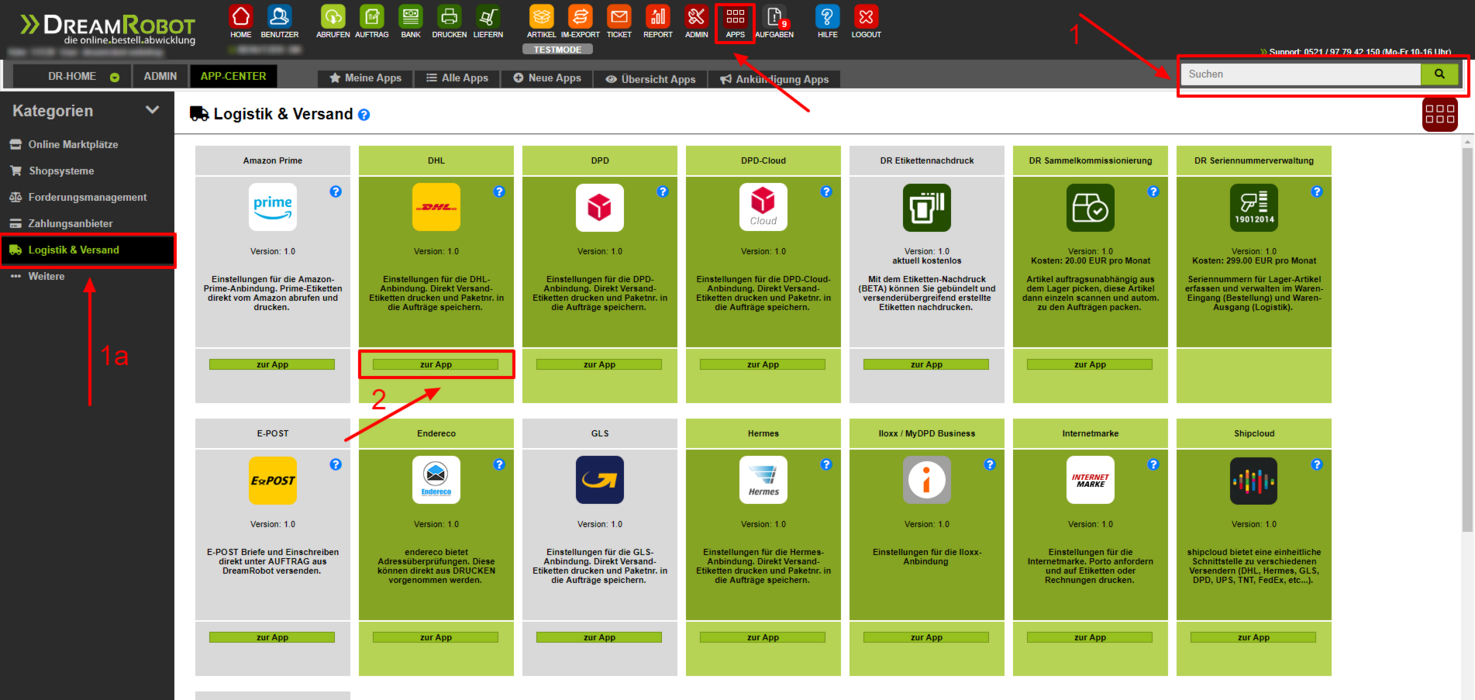Click zur App button on Hermes card
Screen dimensions: 1475x700
pyautogui.click(x=763, y=638)
